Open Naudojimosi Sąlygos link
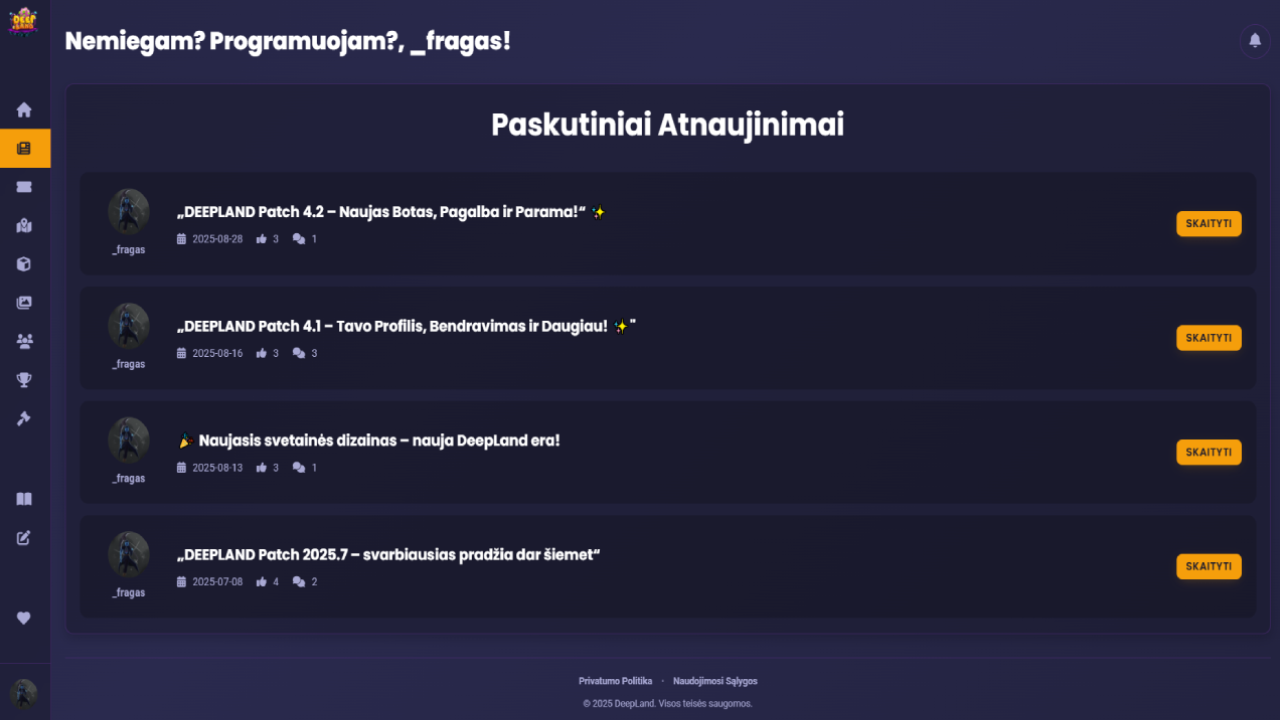Image resolution: width=1280 pixels, height=720 pixels. tap(715, 681)
